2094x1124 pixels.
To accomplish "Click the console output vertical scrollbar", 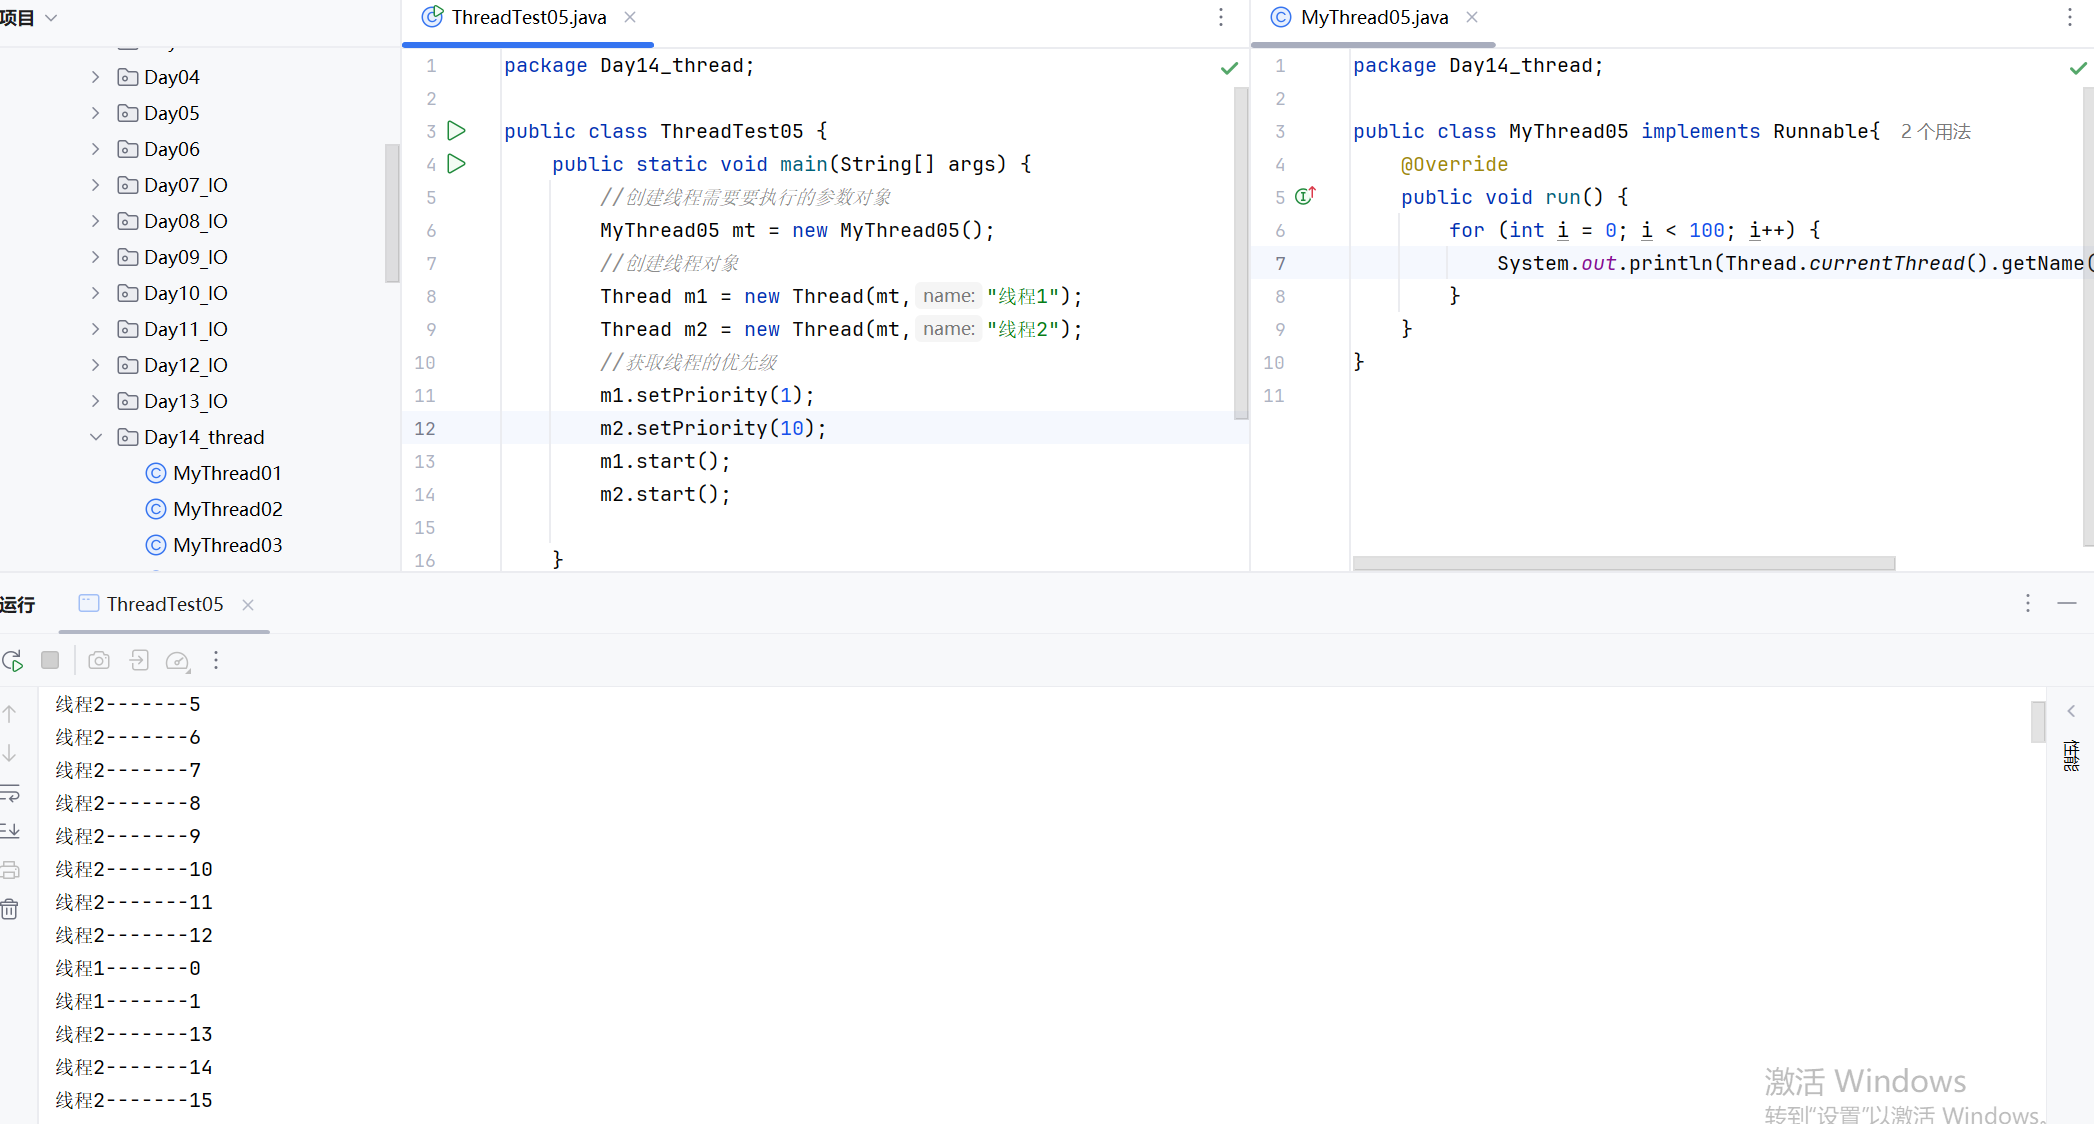I will [2038, 722].
